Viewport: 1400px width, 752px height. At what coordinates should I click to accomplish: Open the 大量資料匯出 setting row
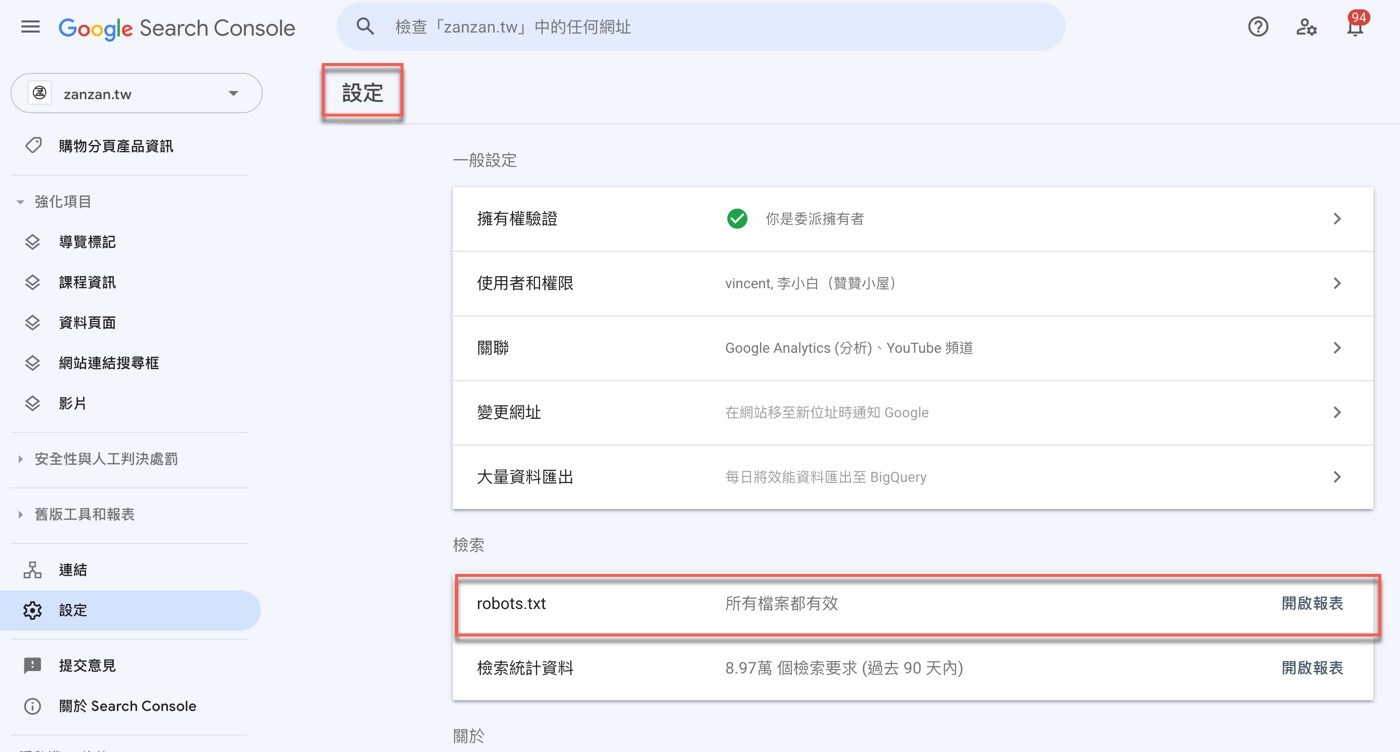(x=913, y=477)
